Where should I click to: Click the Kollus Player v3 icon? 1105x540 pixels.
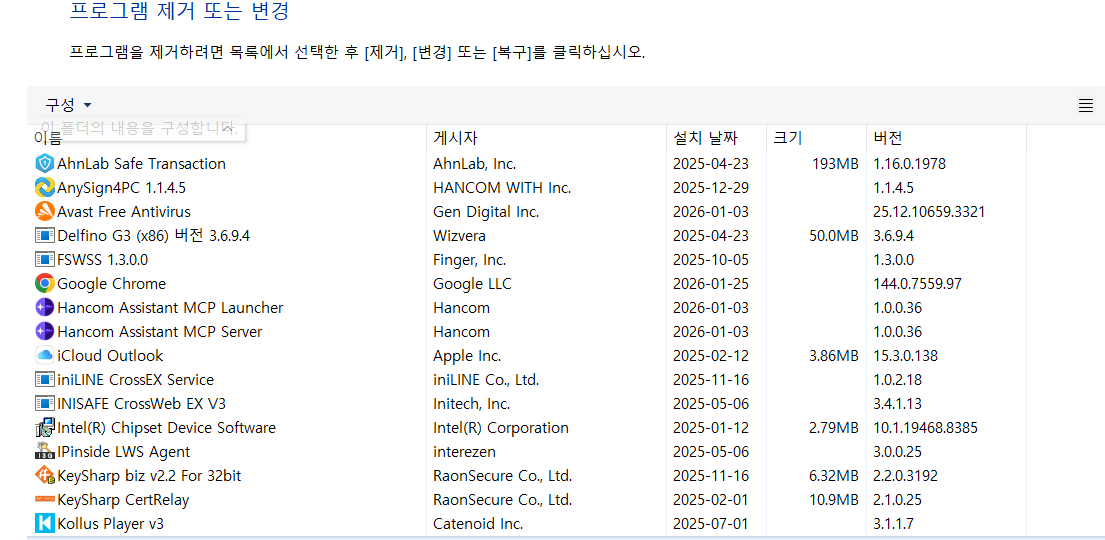click(x=44, y=524)
